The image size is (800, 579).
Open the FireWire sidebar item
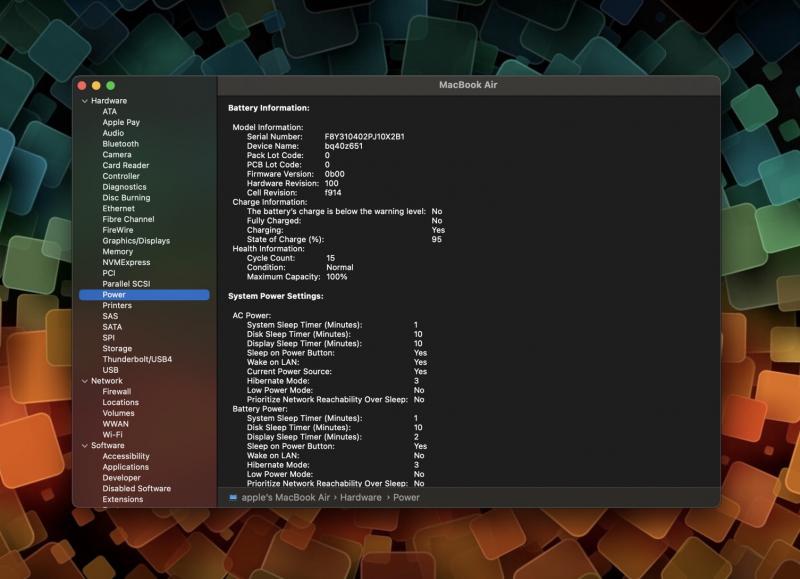coord(118,230)
